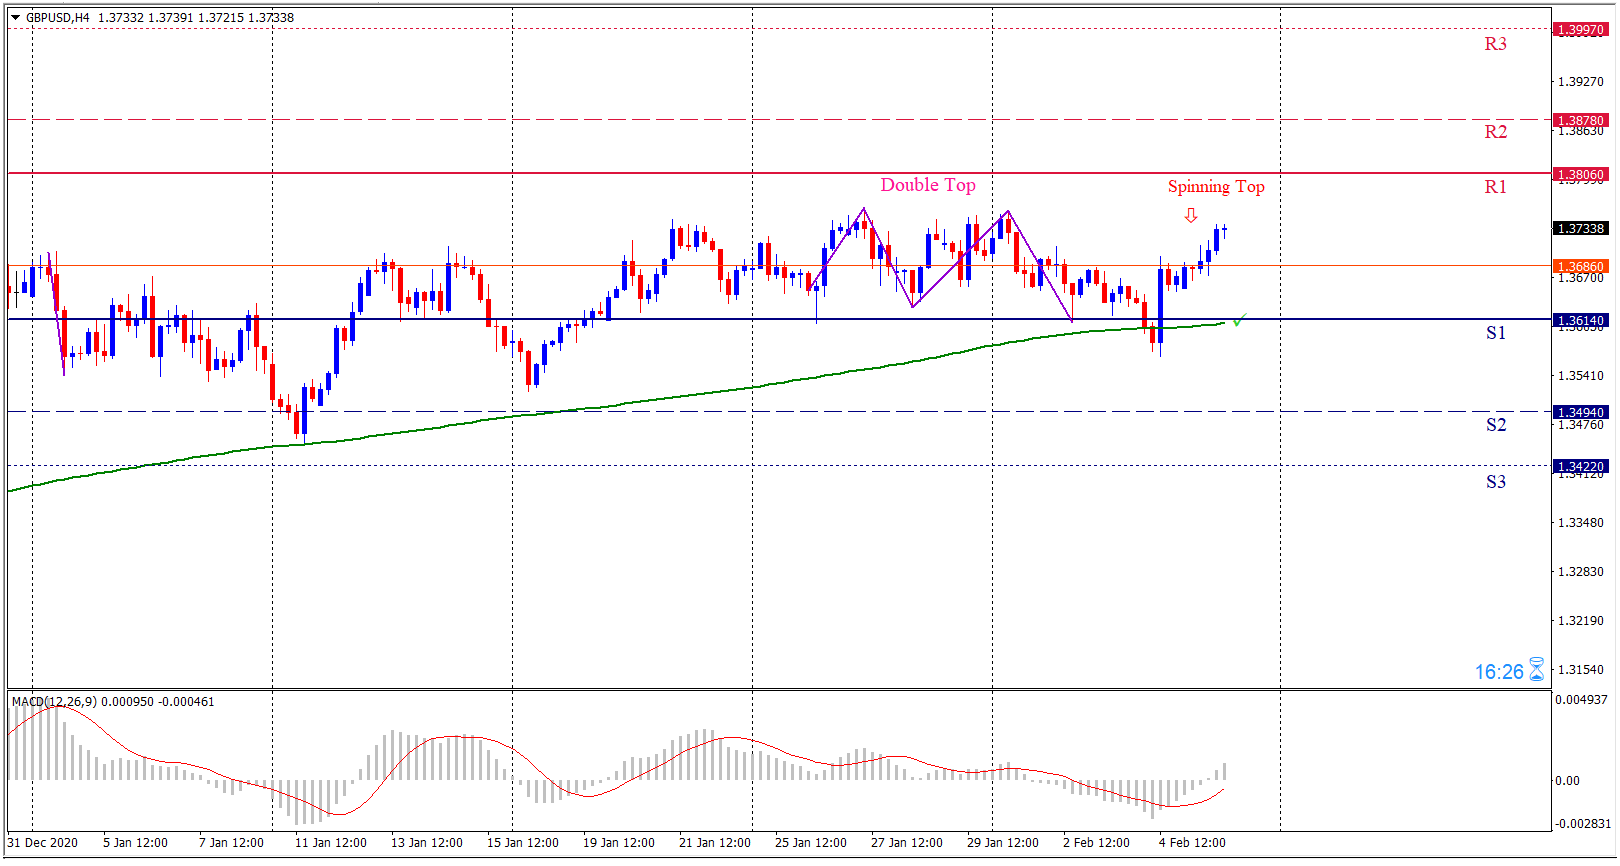Open the GBPUSD,H4 chart dropdown triangle
Image resolution: width=1620 pixels, height=866 pixels.
15,17
